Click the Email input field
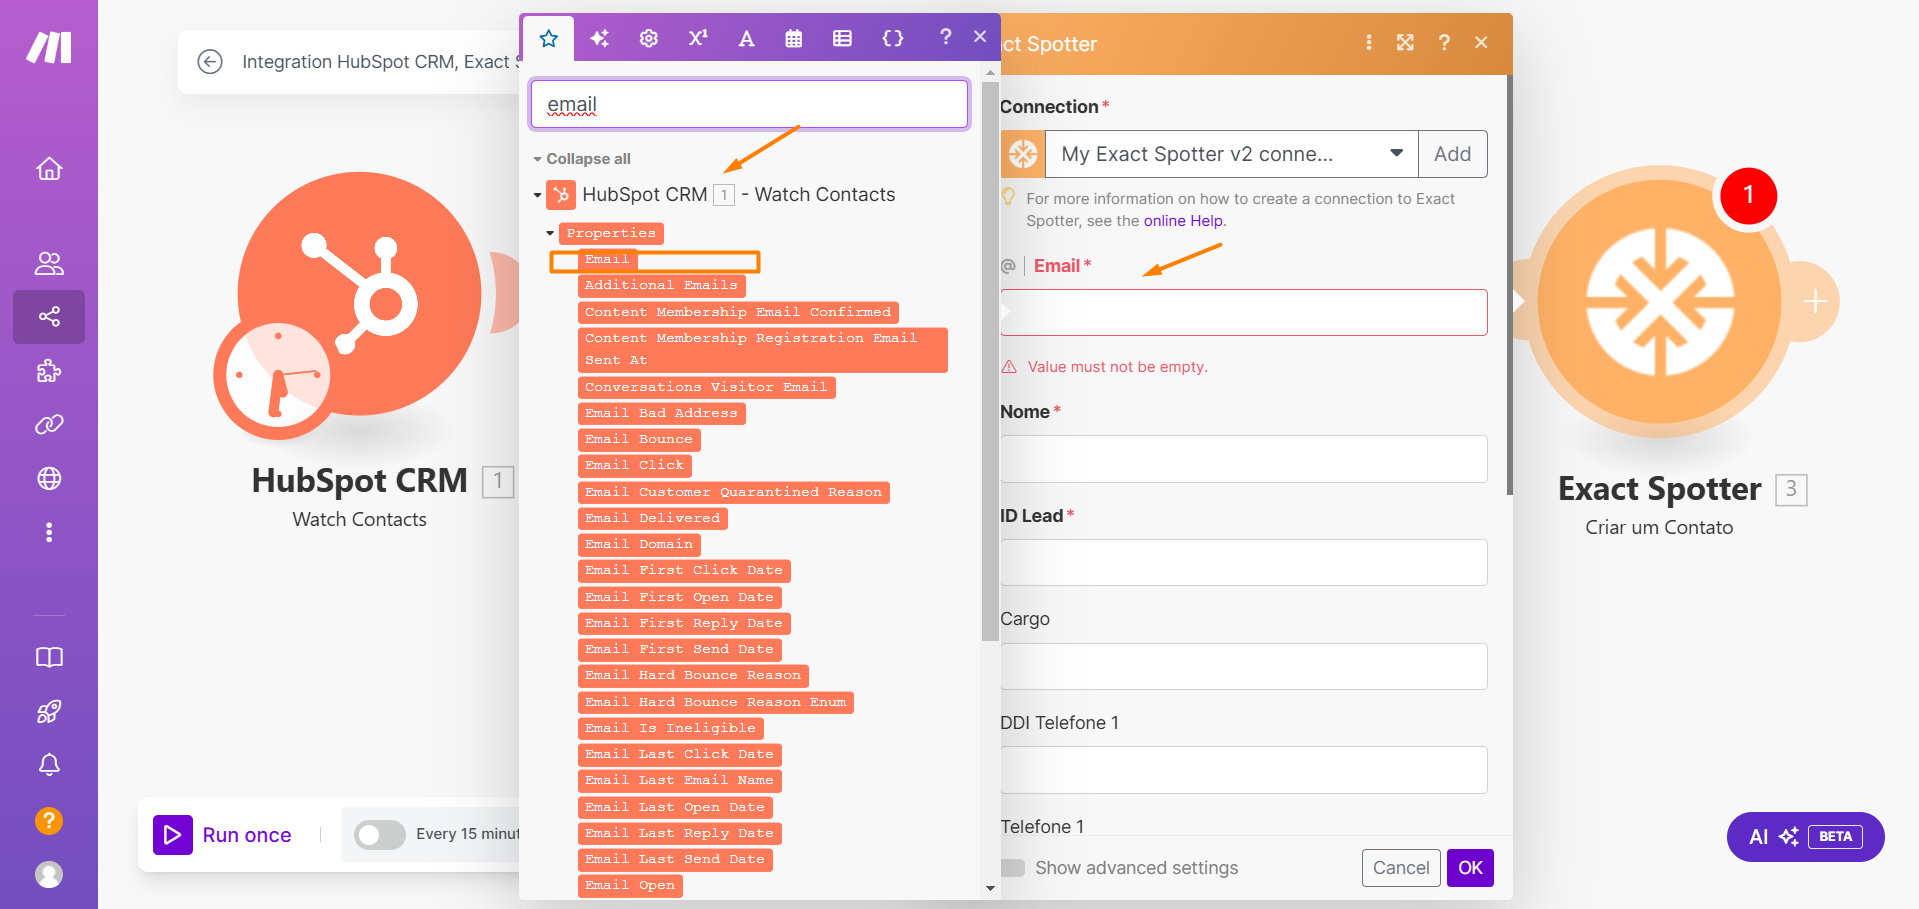 (x=1243, y=313)
